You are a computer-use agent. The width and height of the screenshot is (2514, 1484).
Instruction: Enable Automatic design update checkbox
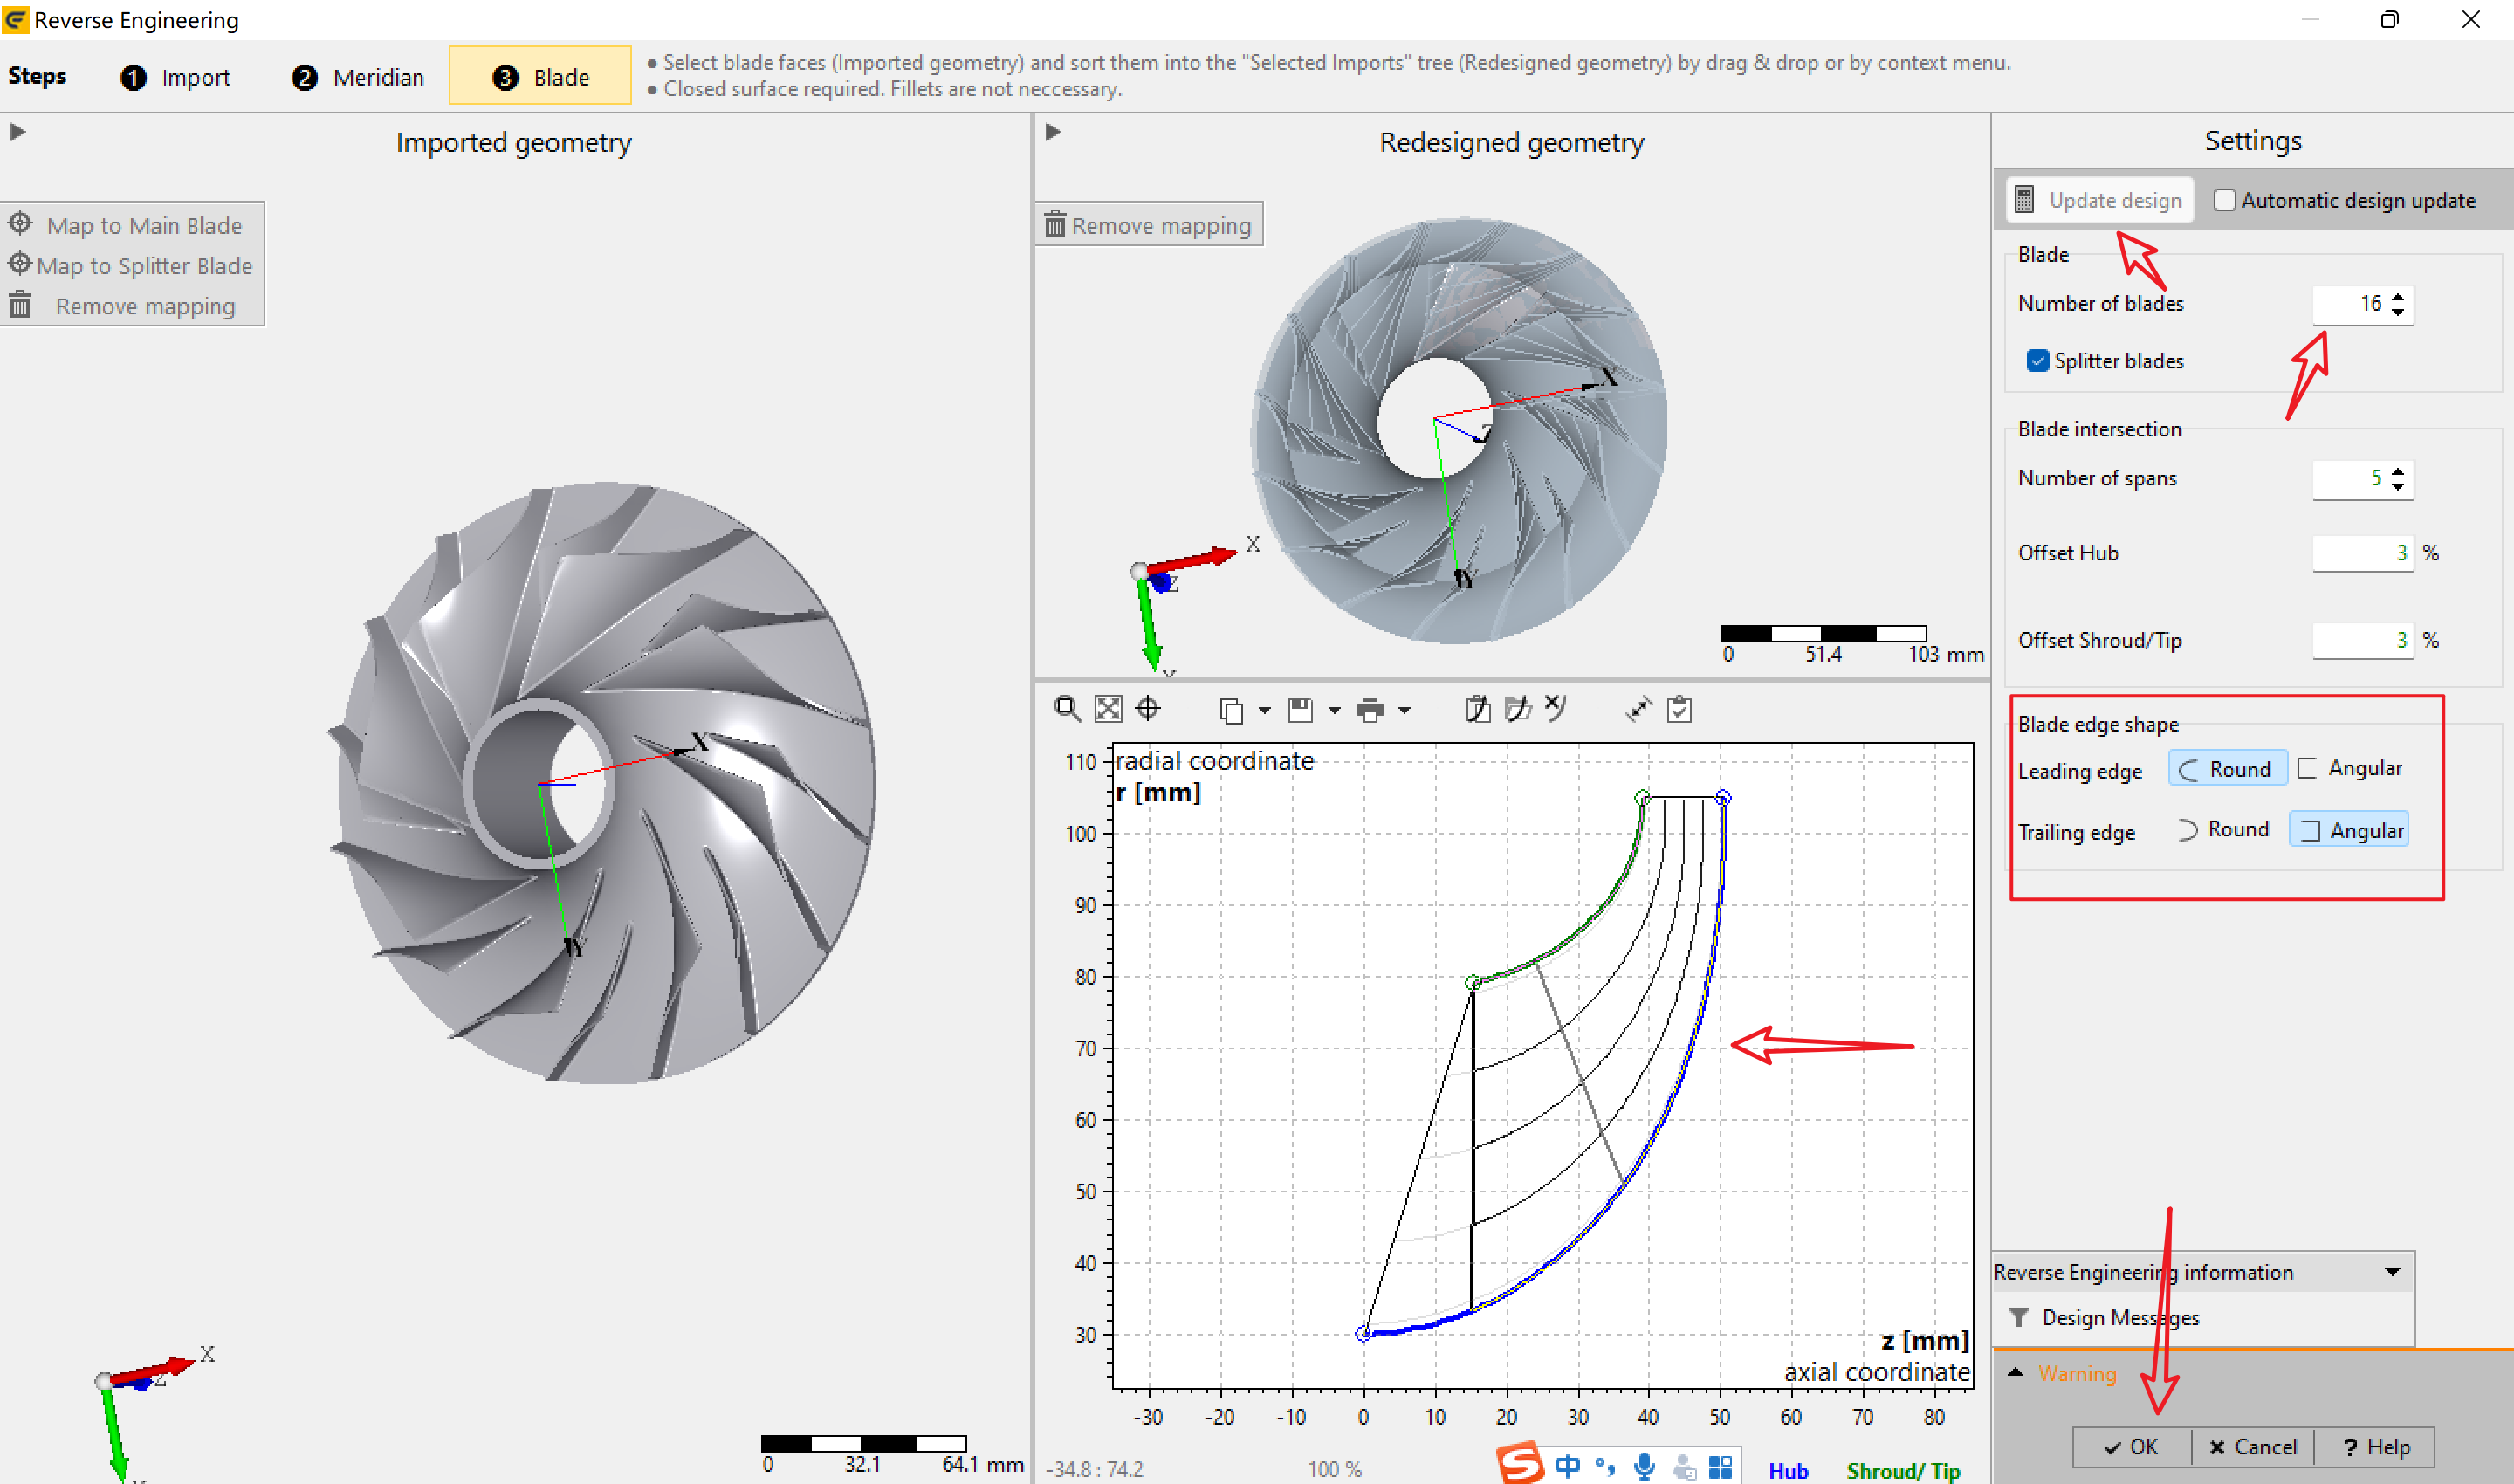2224,200
